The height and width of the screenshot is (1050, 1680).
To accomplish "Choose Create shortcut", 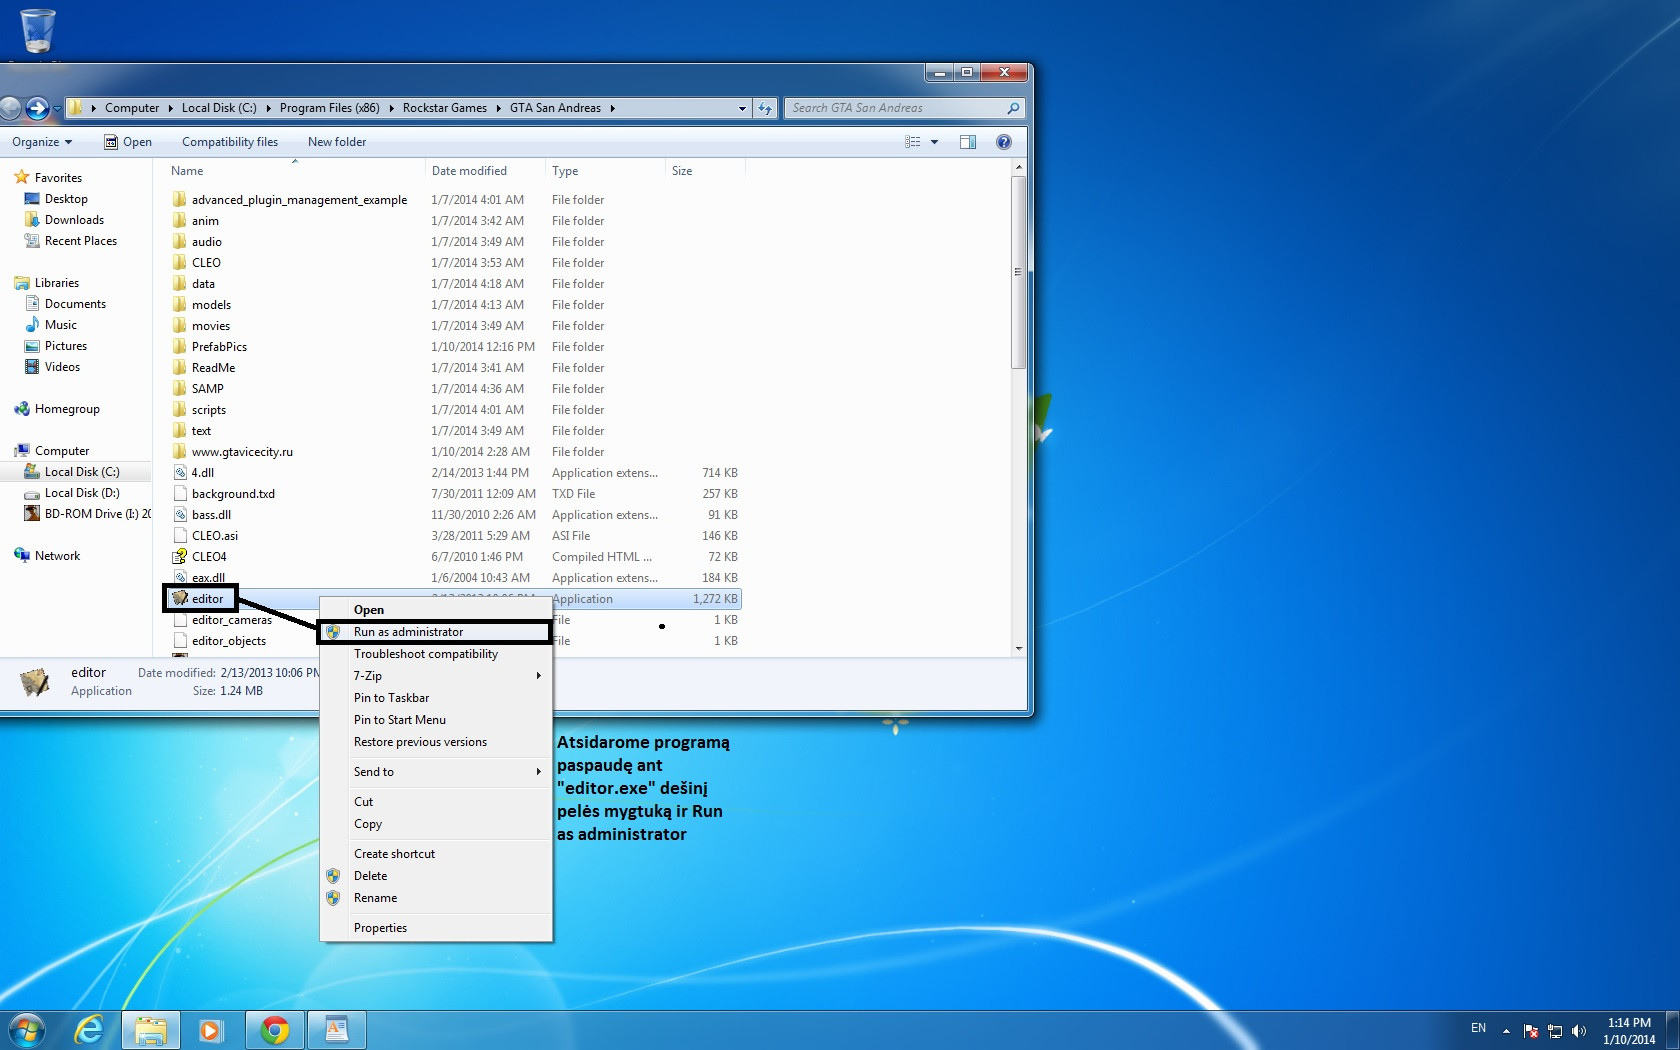I will [x=436, y=854].
